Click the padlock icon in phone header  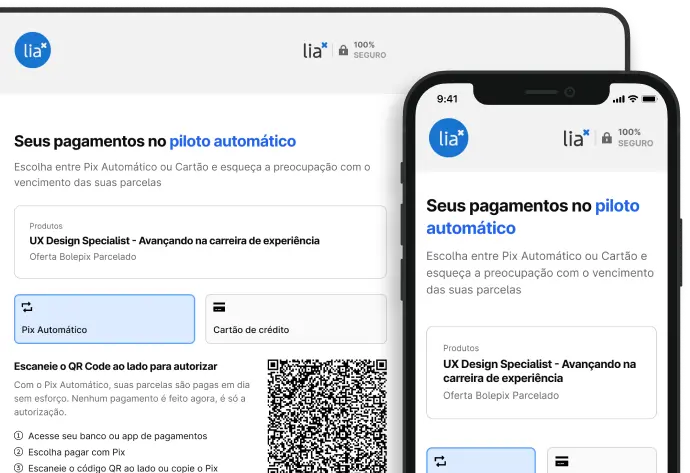pos(607,138)
